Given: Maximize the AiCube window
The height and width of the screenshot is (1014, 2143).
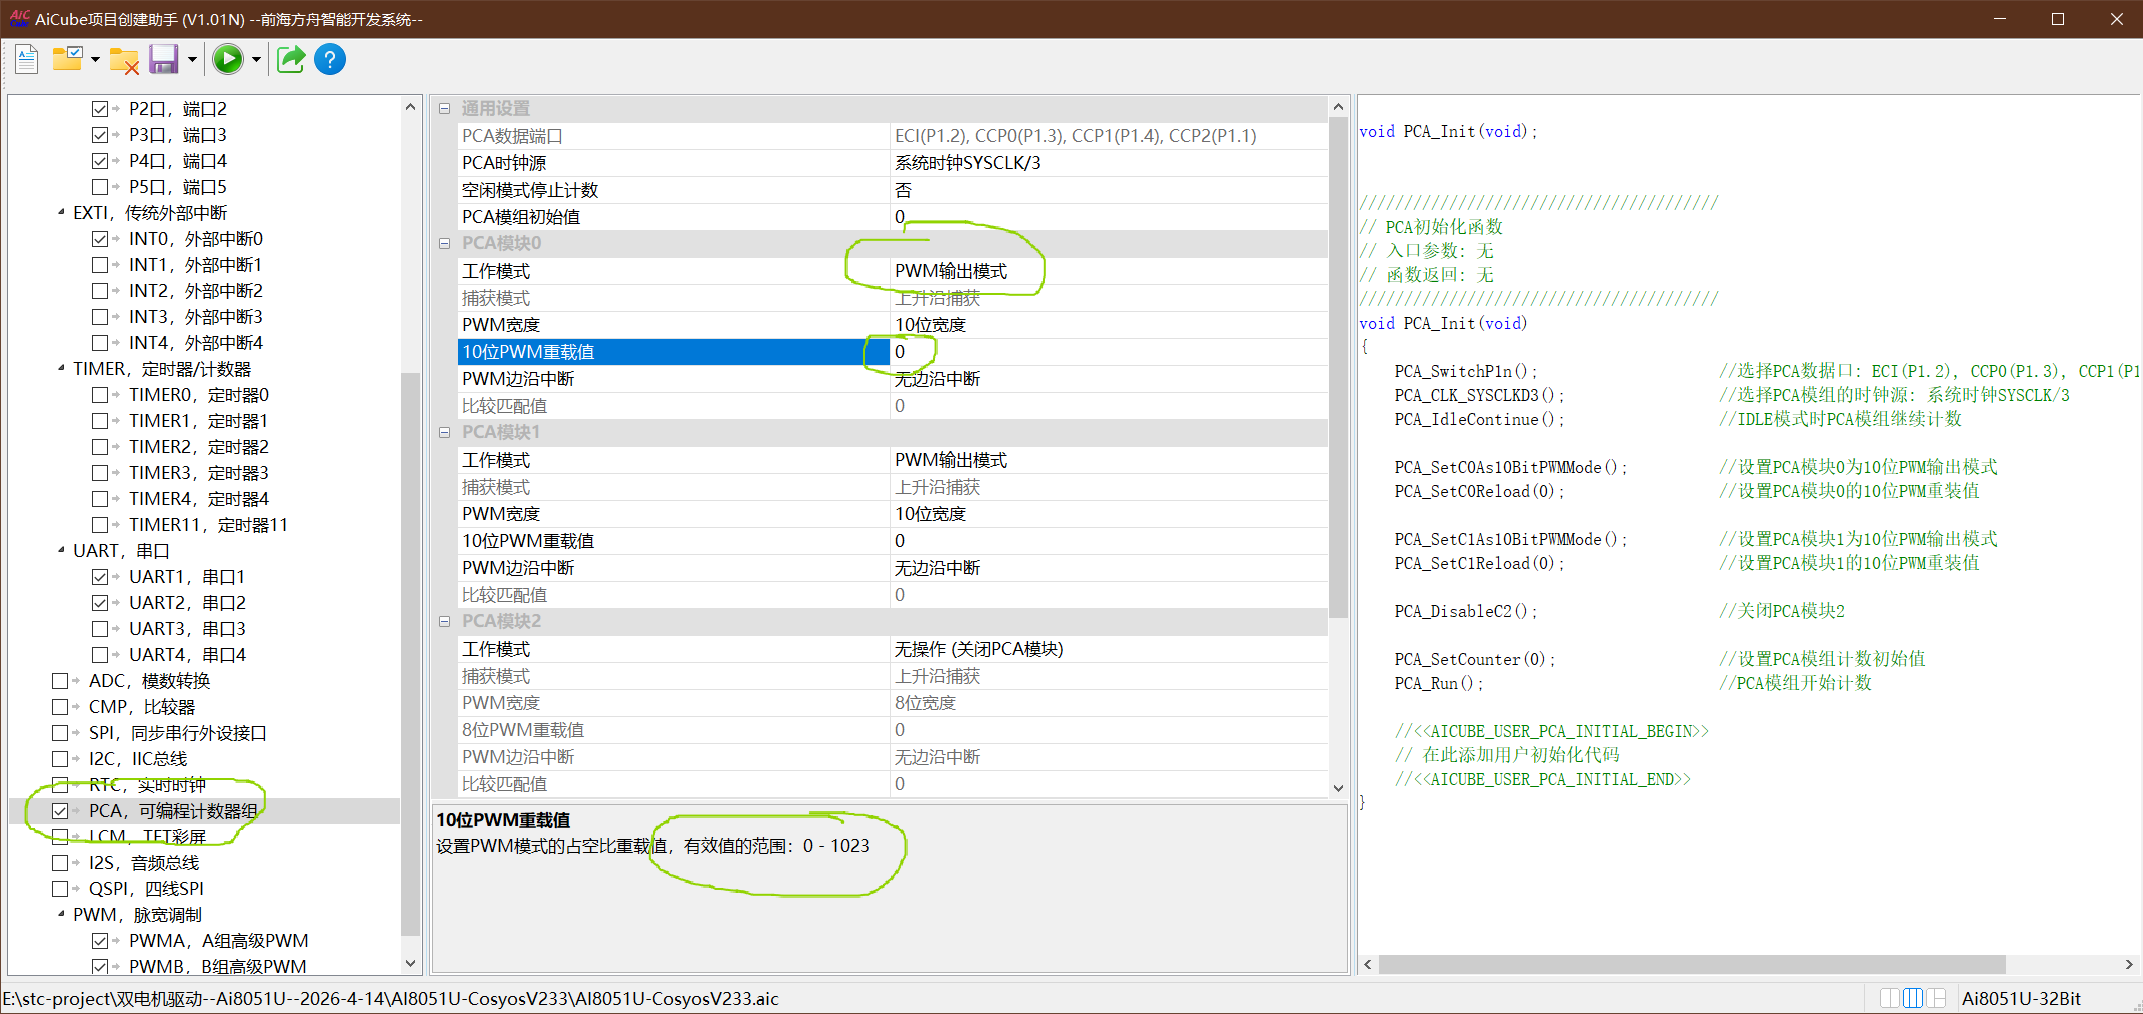Looking at the screenshot, I should [x=2058, y=19].
